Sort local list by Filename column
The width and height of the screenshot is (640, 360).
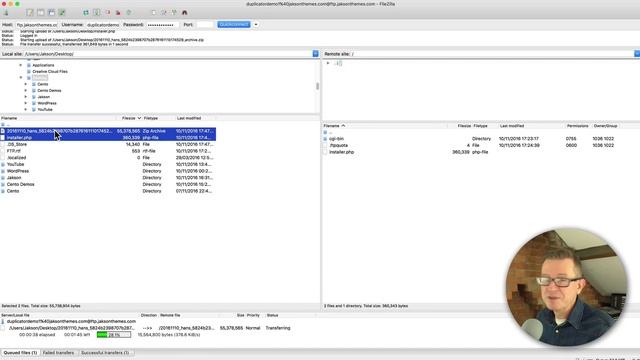coord(57,118)
